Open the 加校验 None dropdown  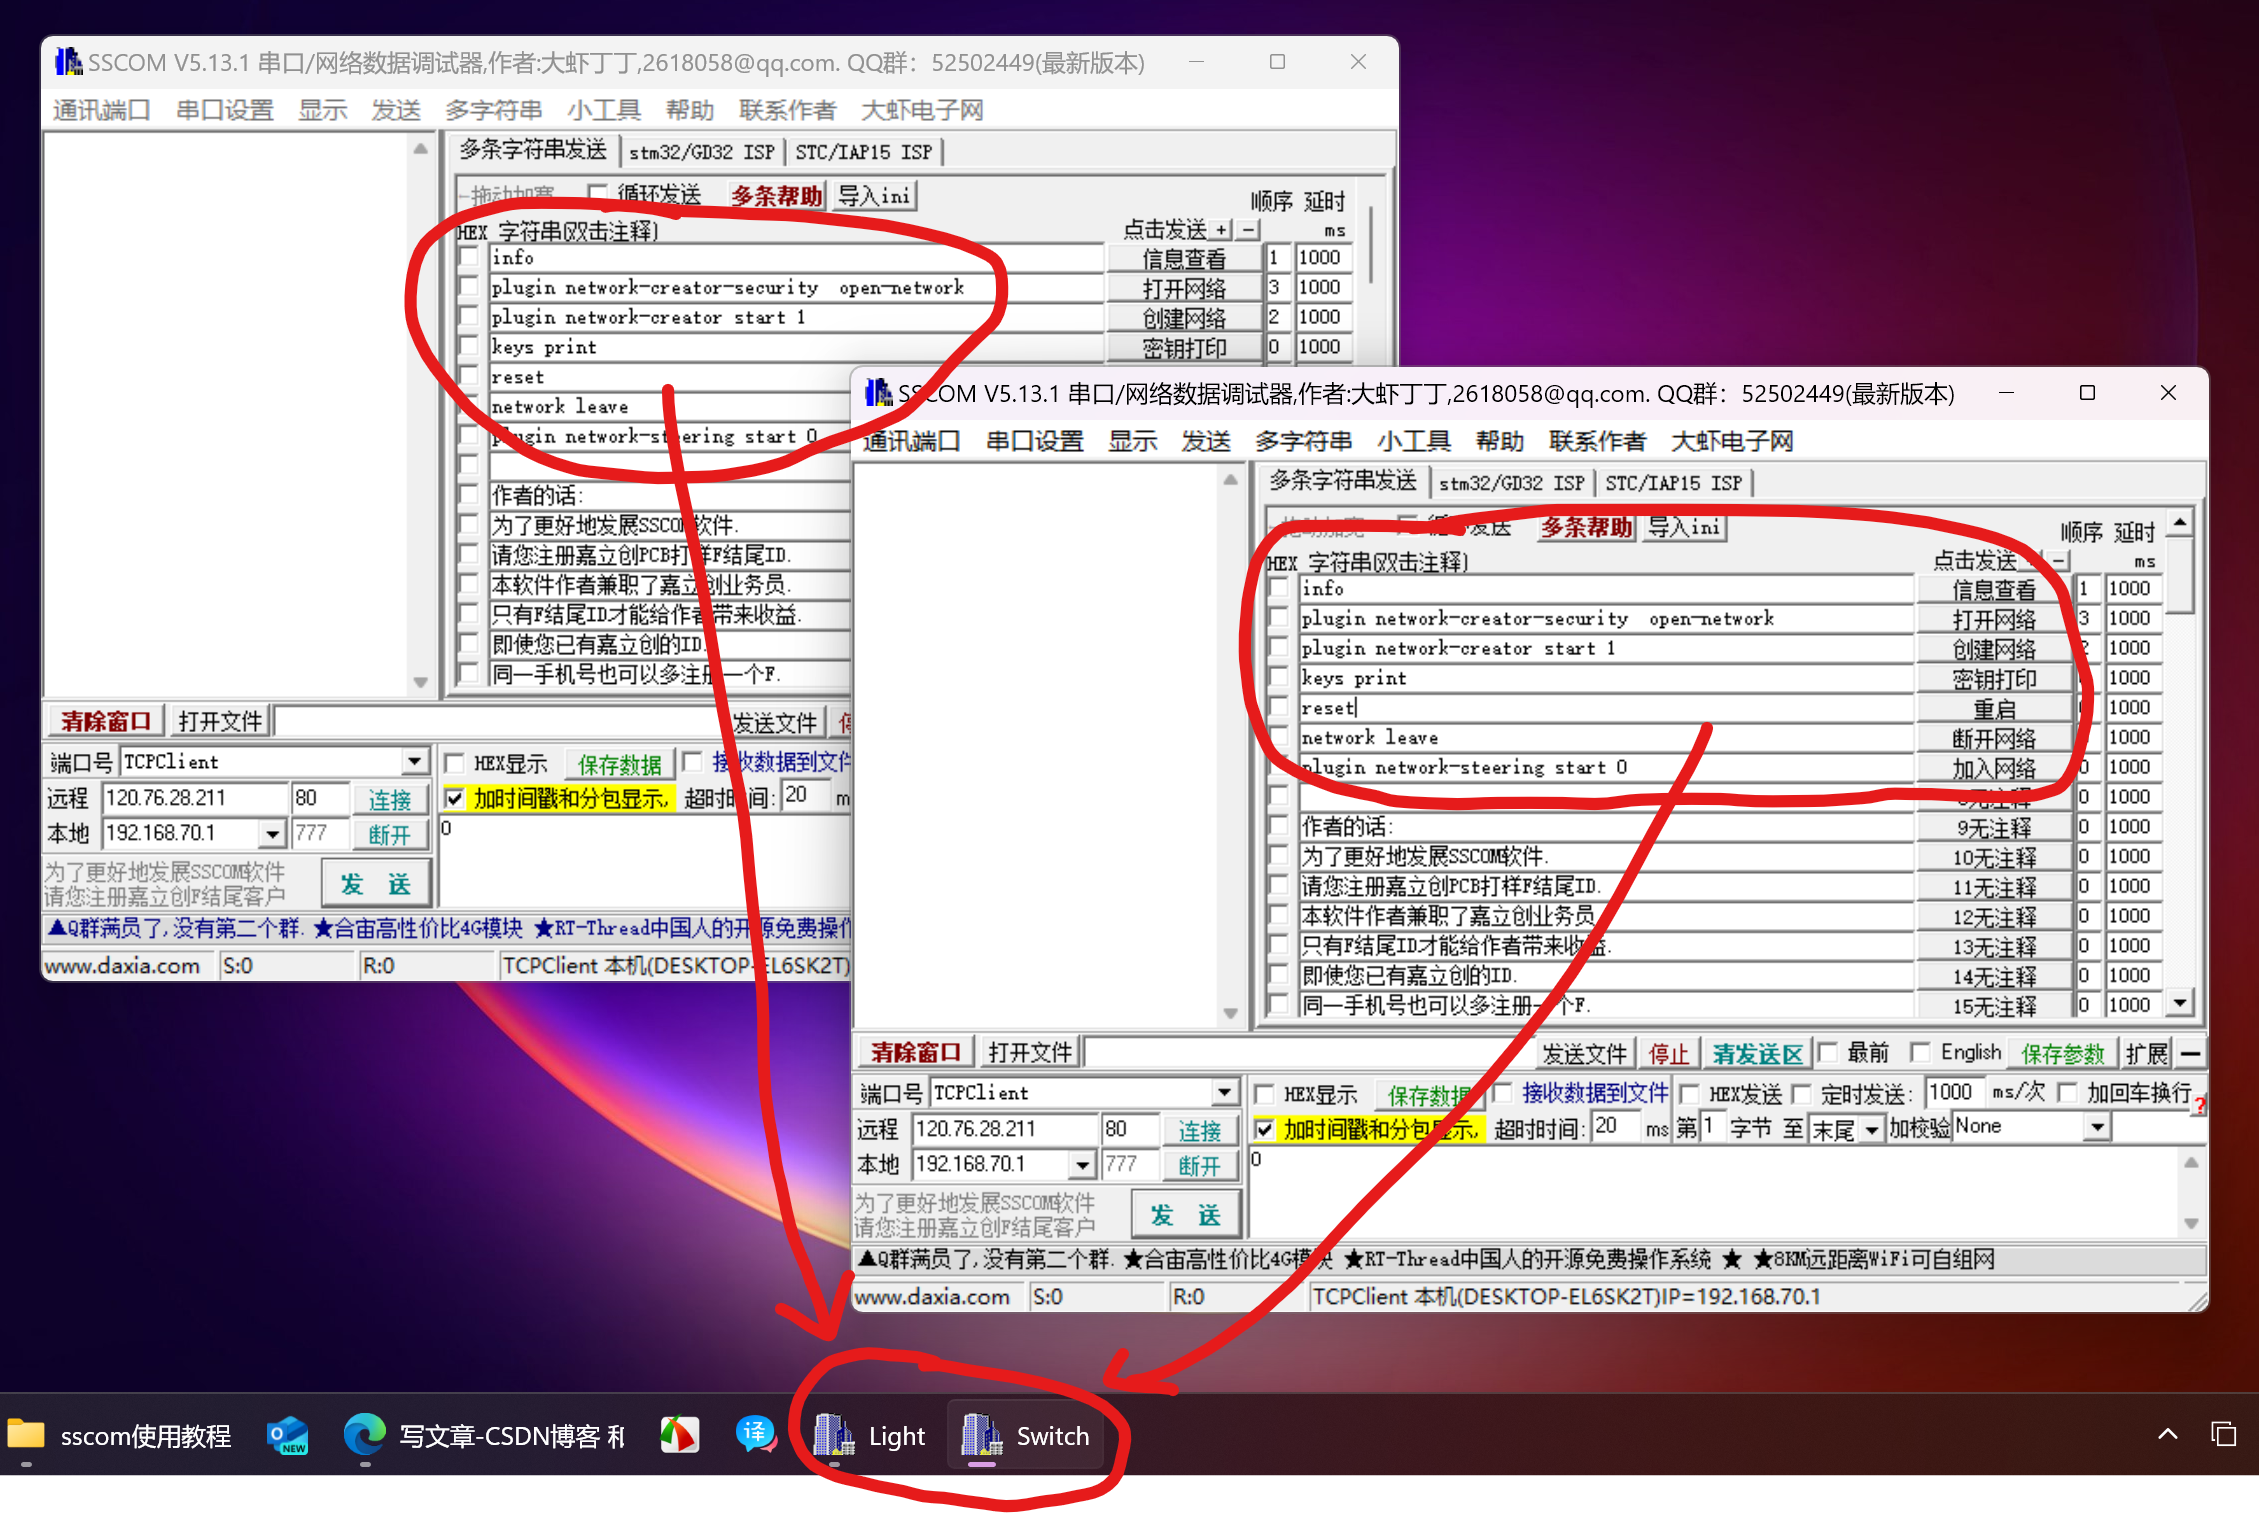point(2097,1127)
